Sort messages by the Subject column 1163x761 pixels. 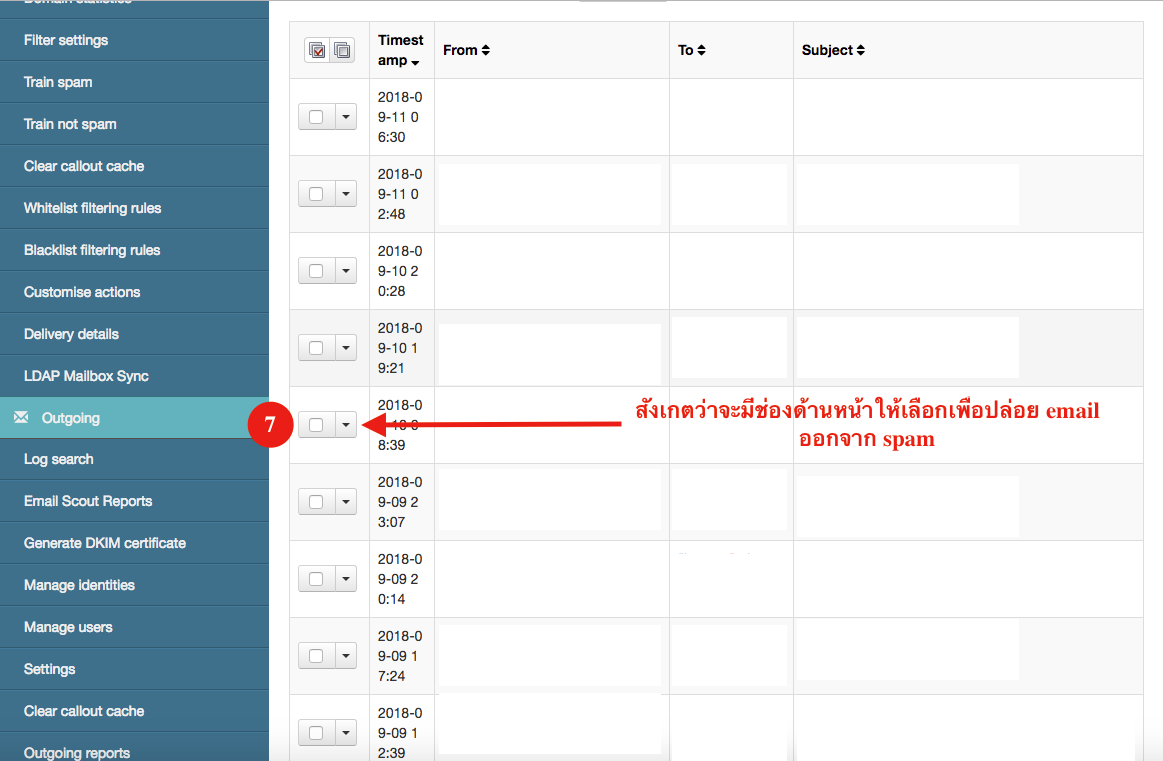[x=834, y=49]
